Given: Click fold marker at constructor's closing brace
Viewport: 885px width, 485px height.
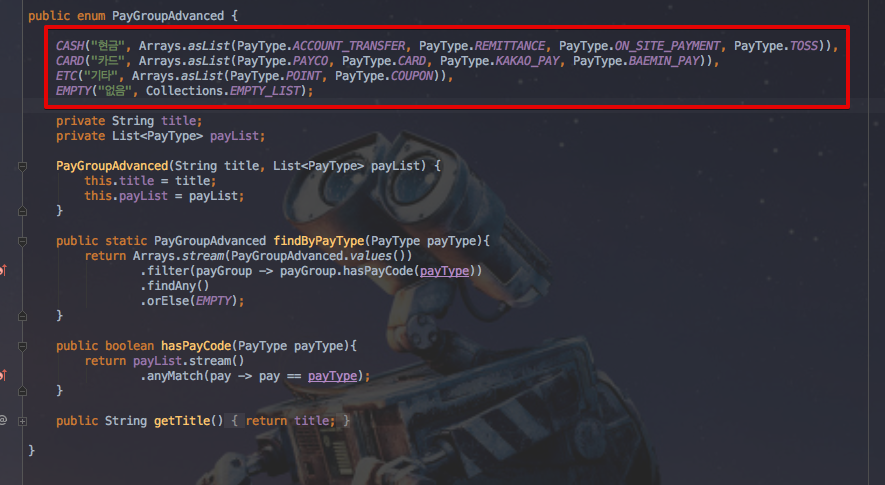Looking at the screenshot, I should (23, 211).
